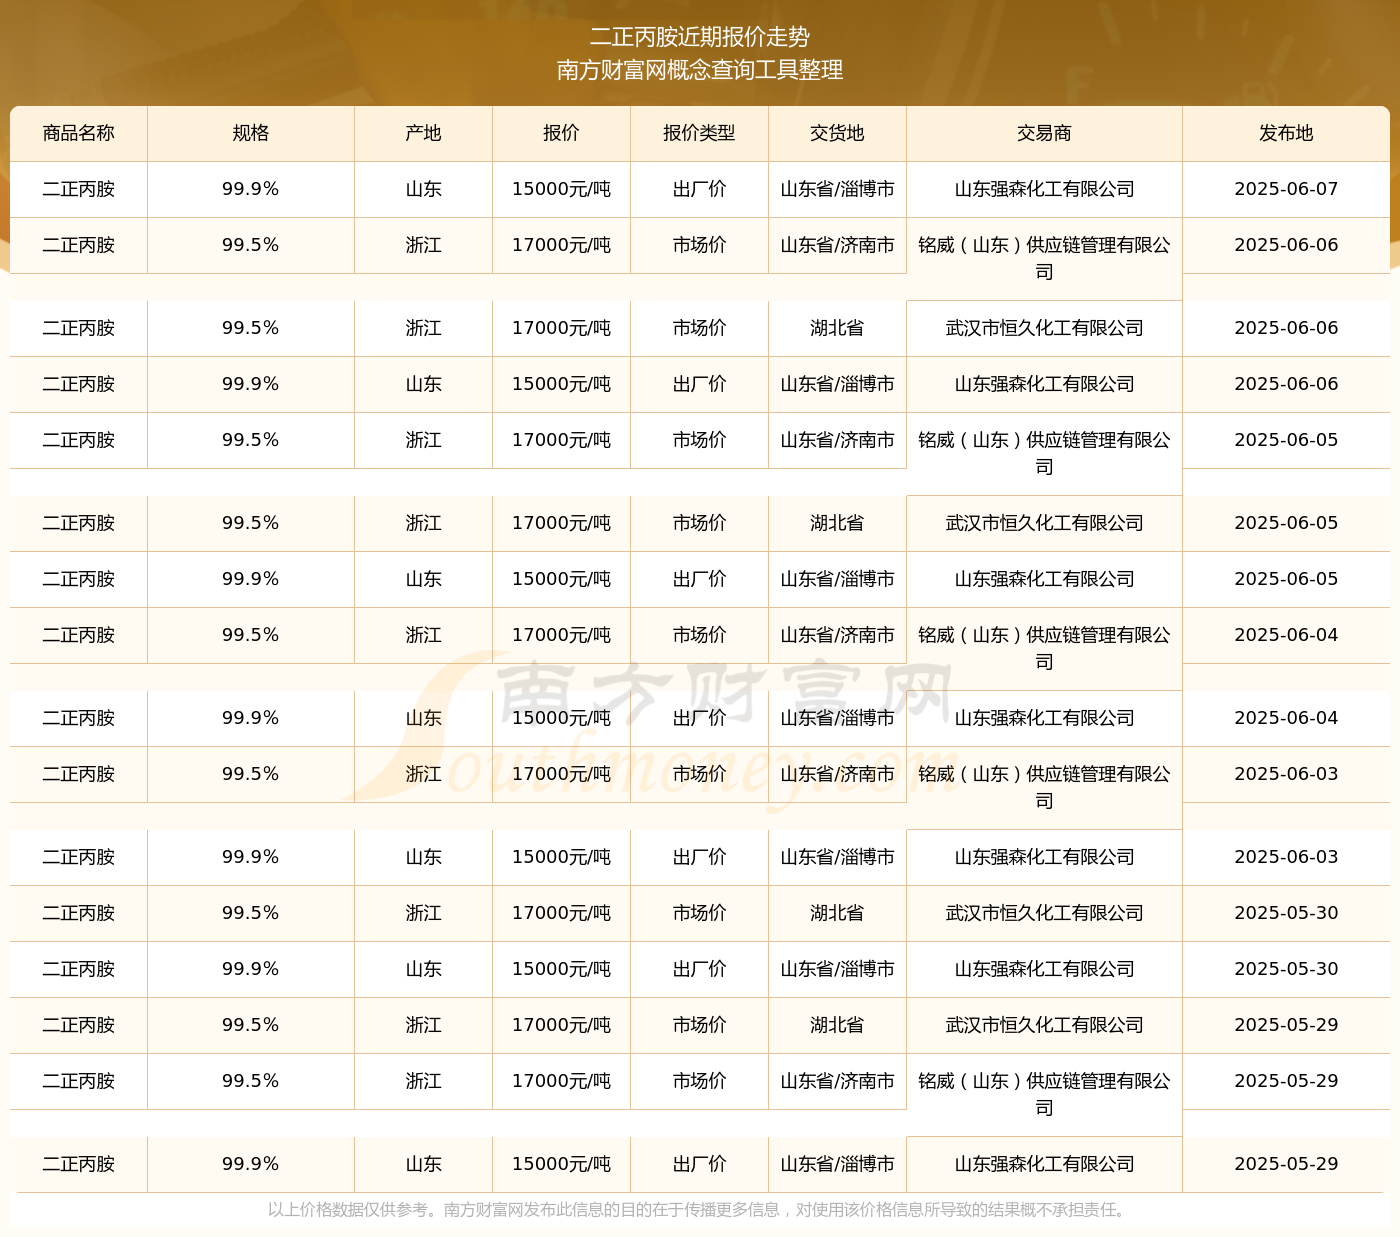This screenshot has height=1237, width=1400.
Task: Click 武汉市恒久化工有限公司 in the 2025-06-06 row
Action: click(x=1044, y=328)
